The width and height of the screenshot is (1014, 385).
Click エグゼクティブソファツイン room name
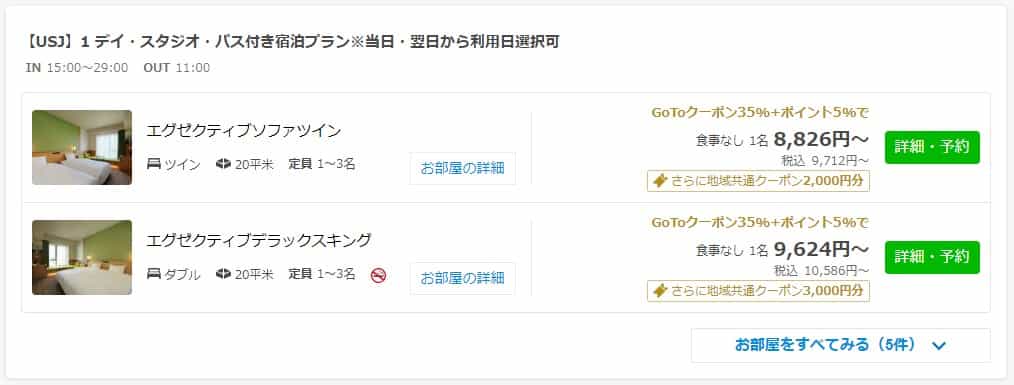tap(244, 131)
